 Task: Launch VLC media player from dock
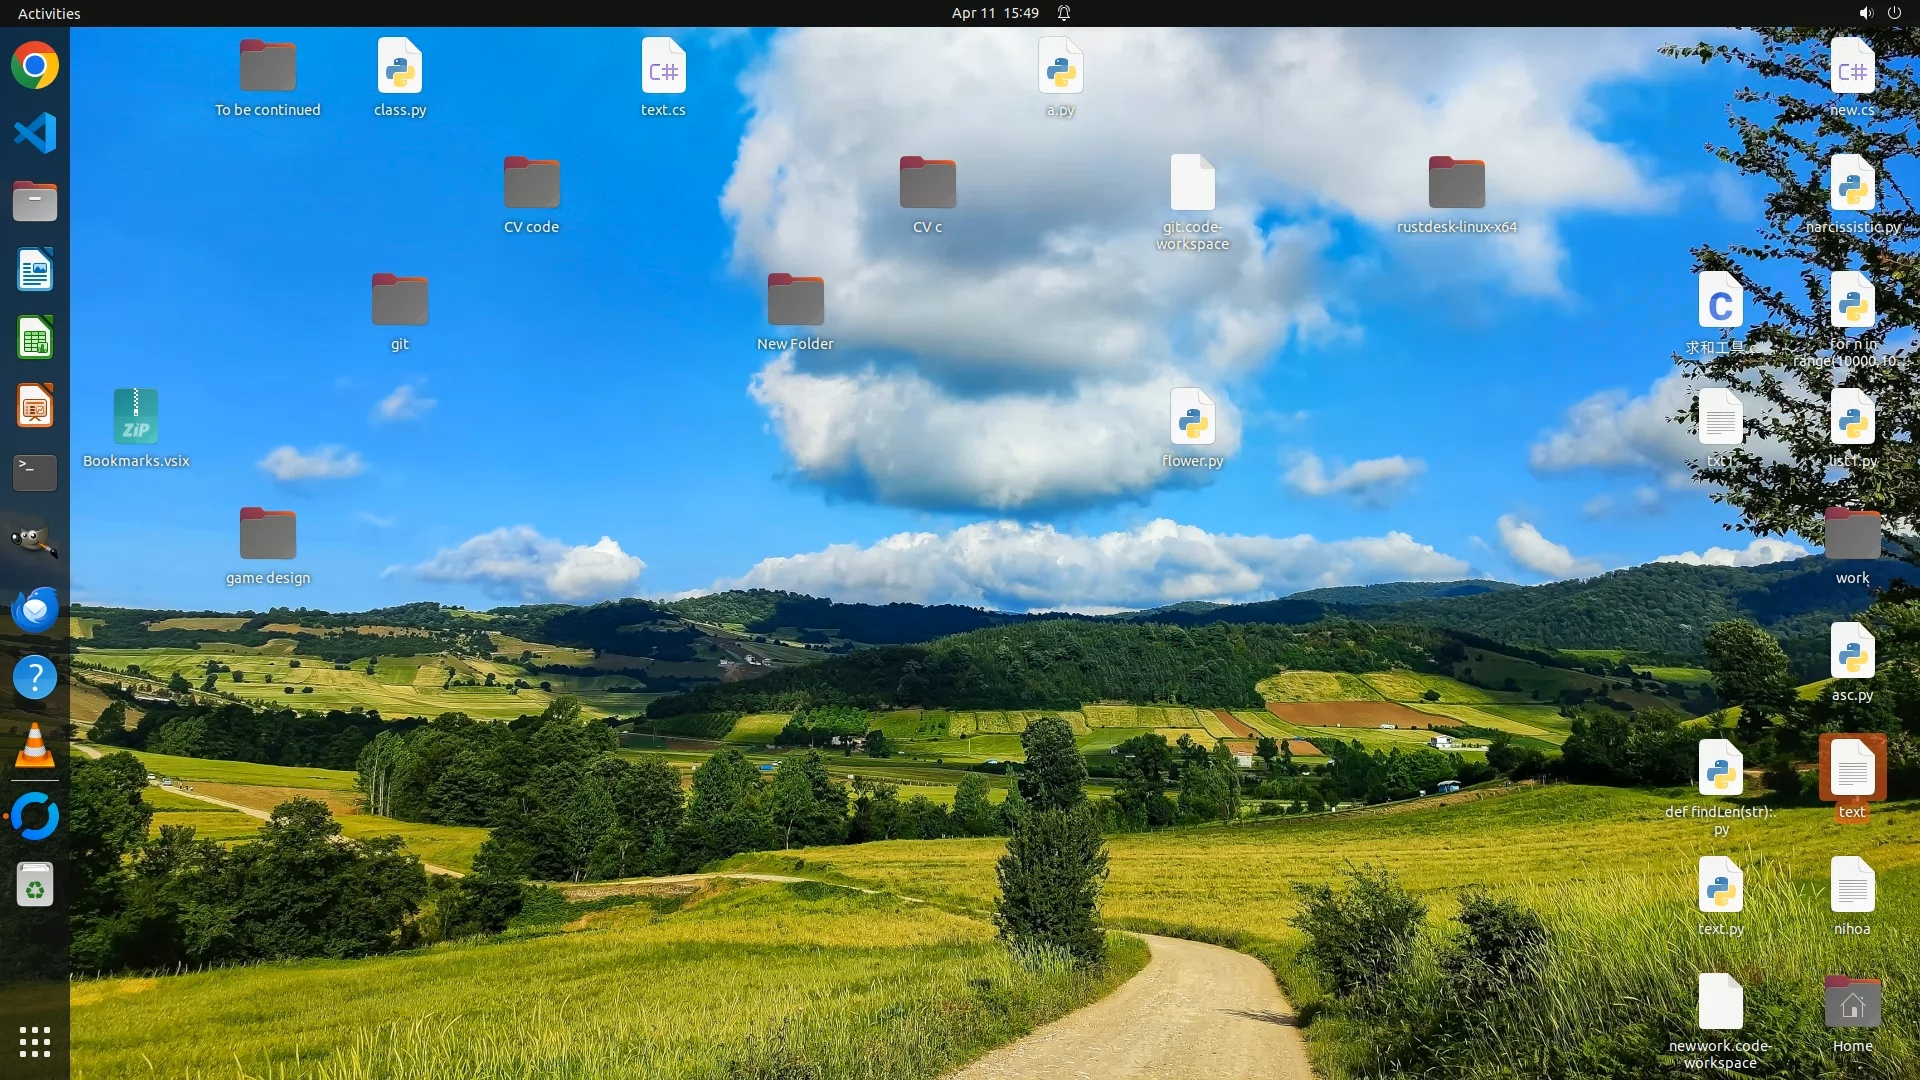click(35, 746)
